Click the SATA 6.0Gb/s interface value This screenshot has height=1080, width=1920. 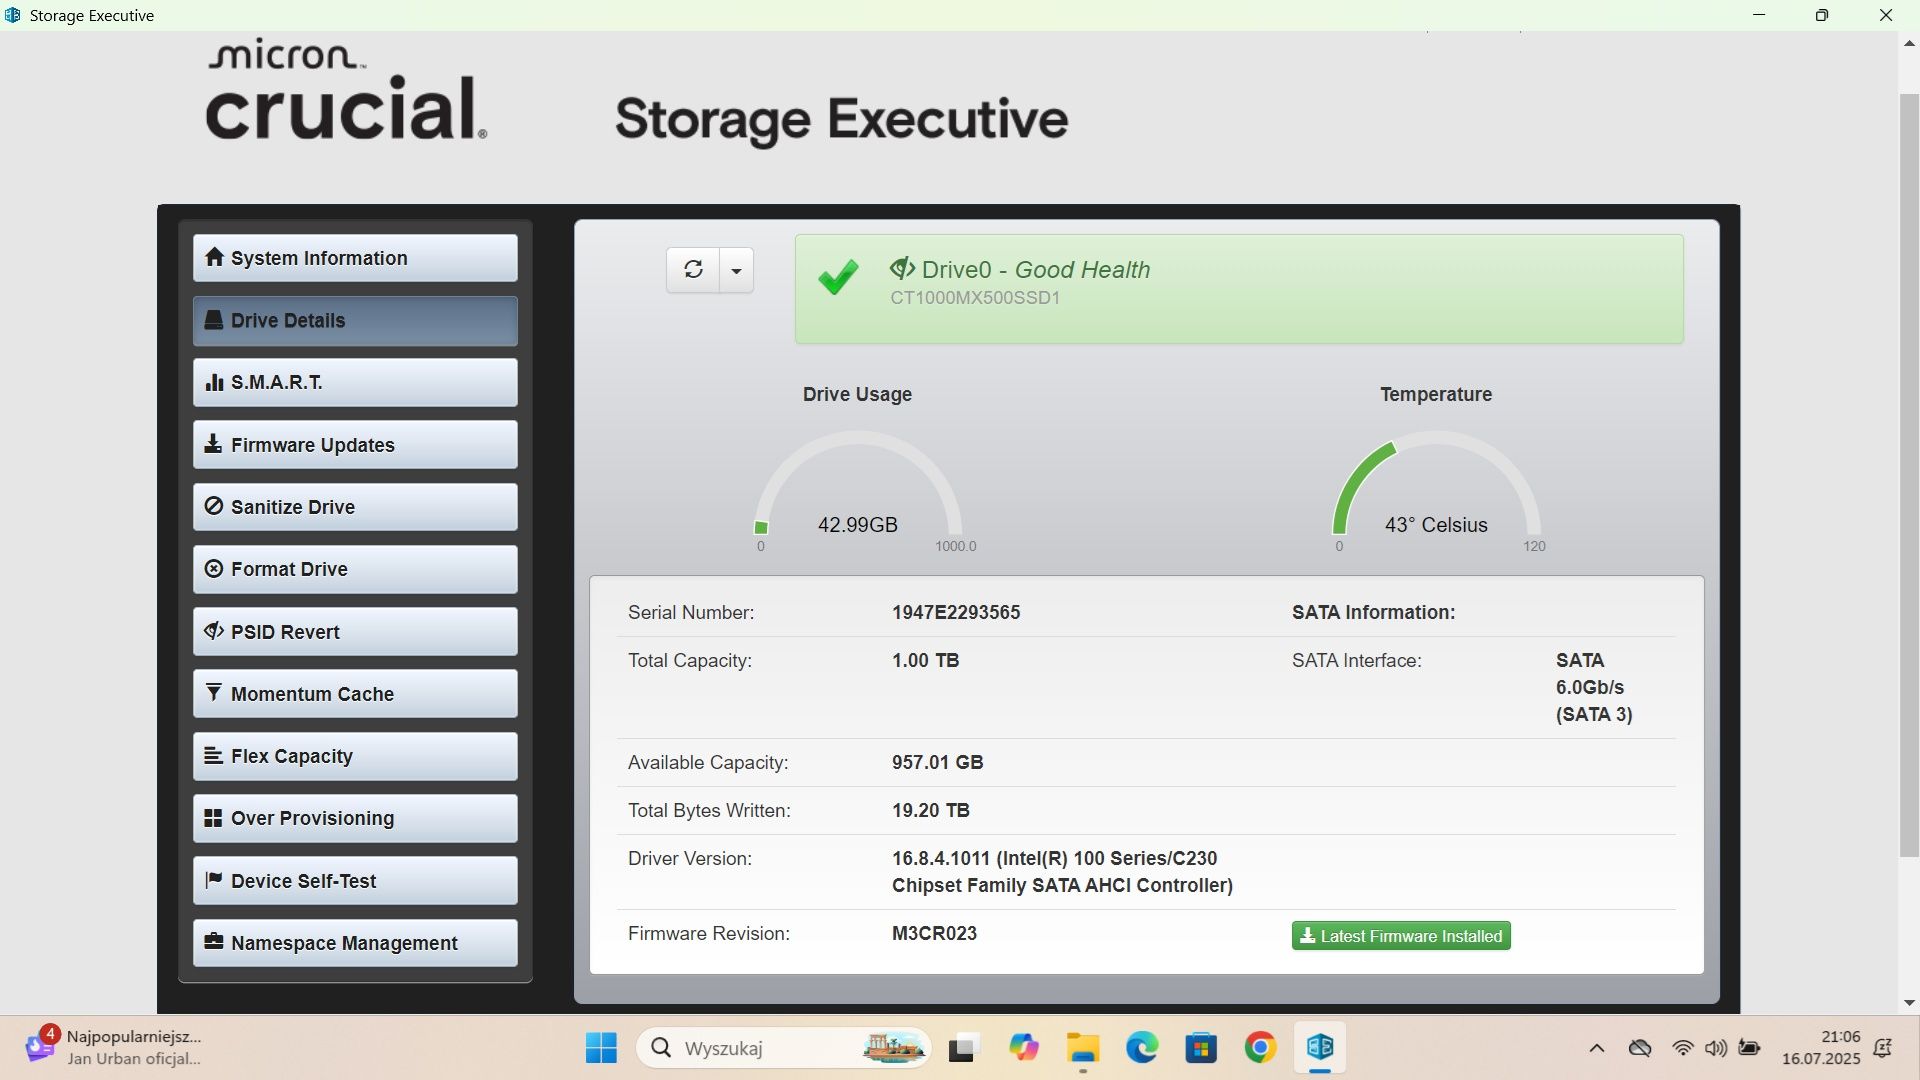pyautogui.click(x=1594, y=687)
